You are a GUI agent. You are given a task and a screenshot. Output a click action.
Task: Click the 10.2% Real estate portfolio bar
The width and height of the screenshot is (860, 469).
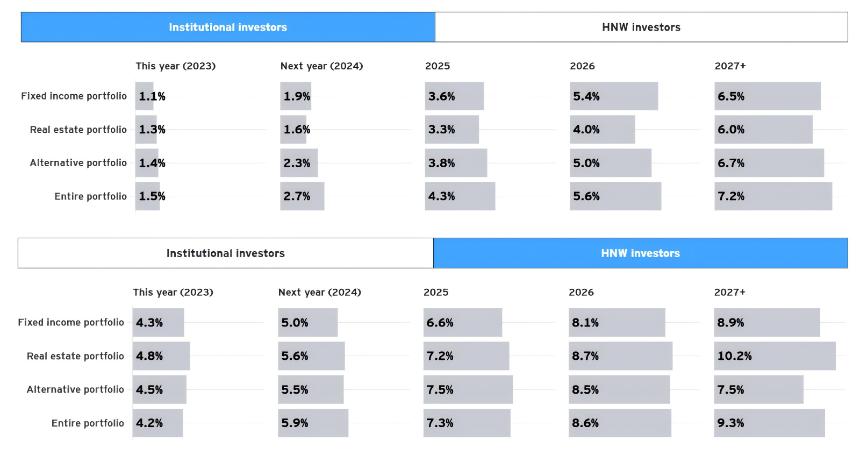[x=774, y=355]
